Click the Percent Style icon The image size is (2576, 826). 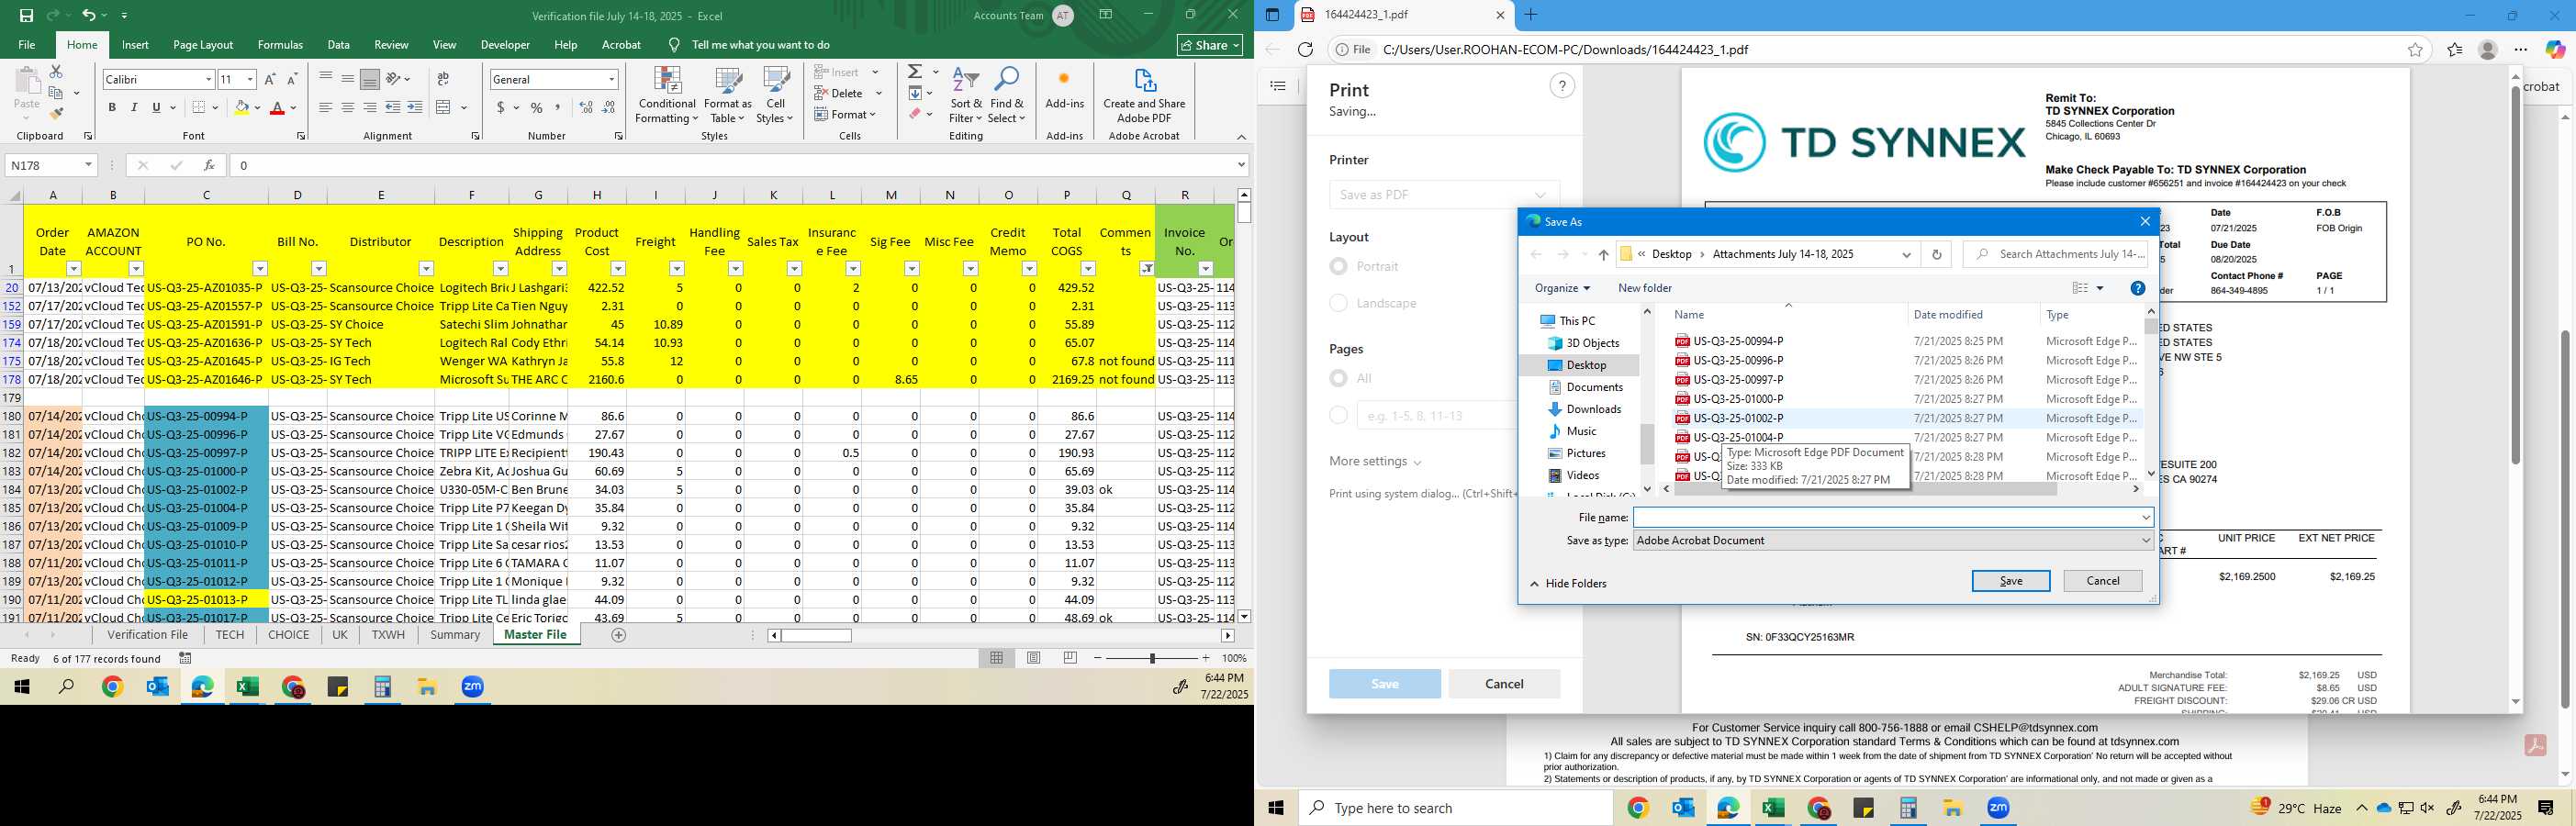pos(537,108)
